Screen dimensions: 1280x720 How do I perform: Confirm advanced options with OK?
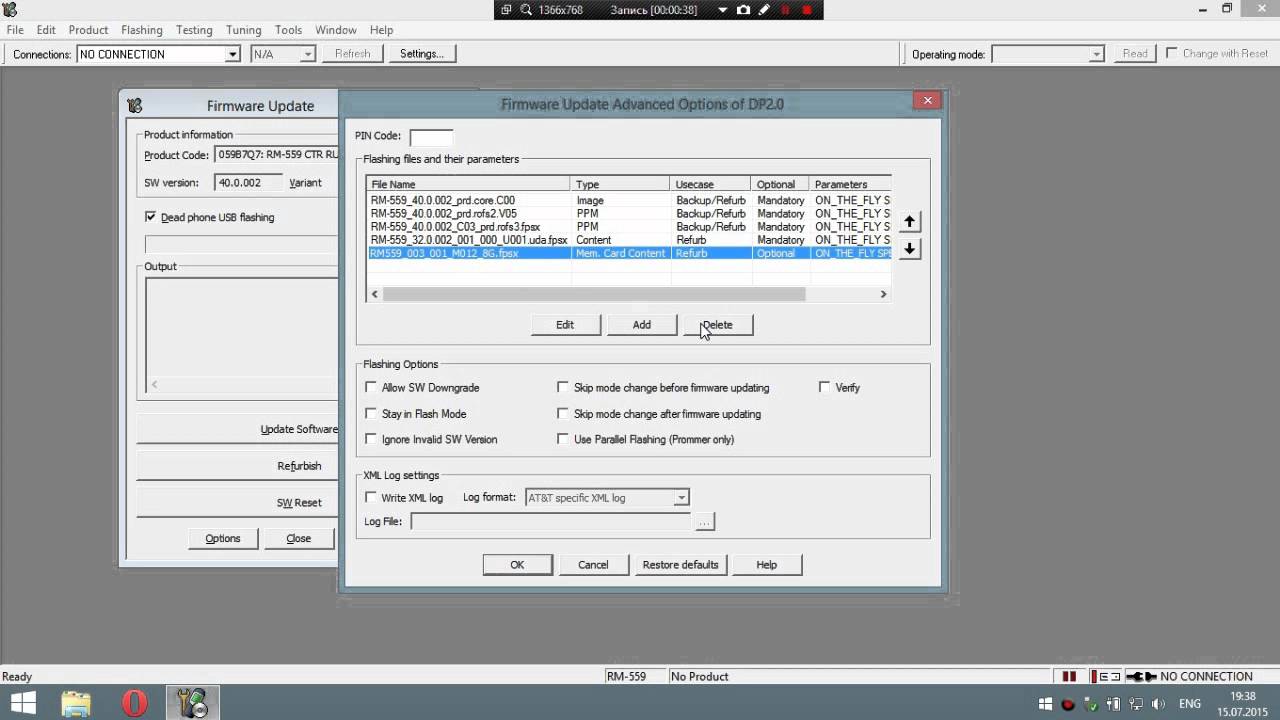click(517, 565)
